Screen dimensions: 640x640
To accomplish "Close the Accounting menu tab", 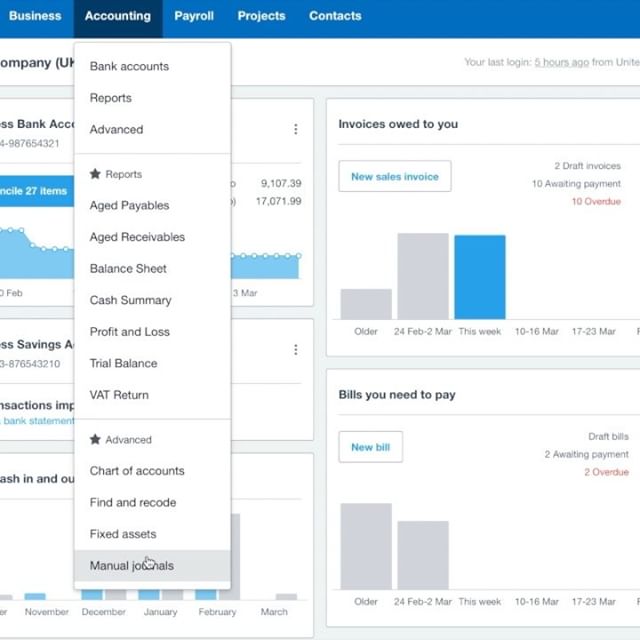I will 118,18.
